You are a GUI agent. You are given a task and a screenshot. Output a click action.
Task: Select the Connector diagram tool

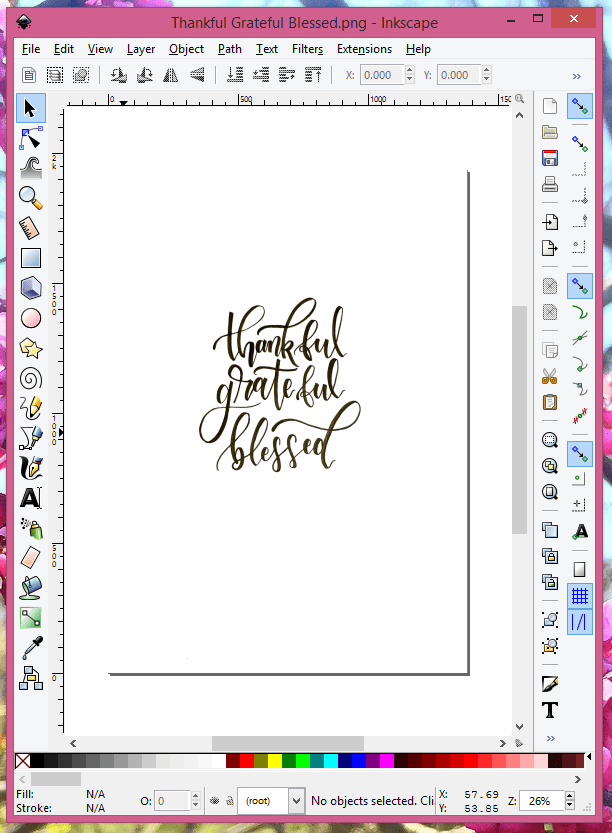click(x=30, y=678)
